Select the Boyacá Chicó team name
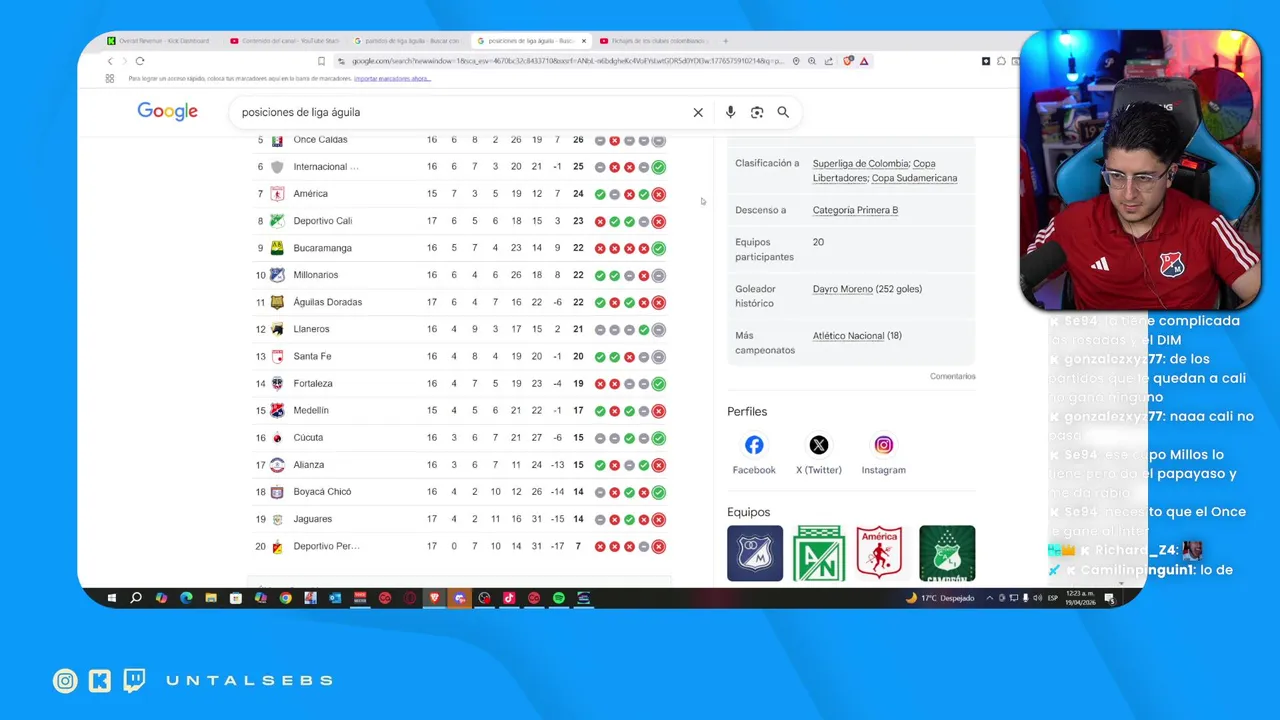Screen dimensions: 1280x720 [322, 492]
